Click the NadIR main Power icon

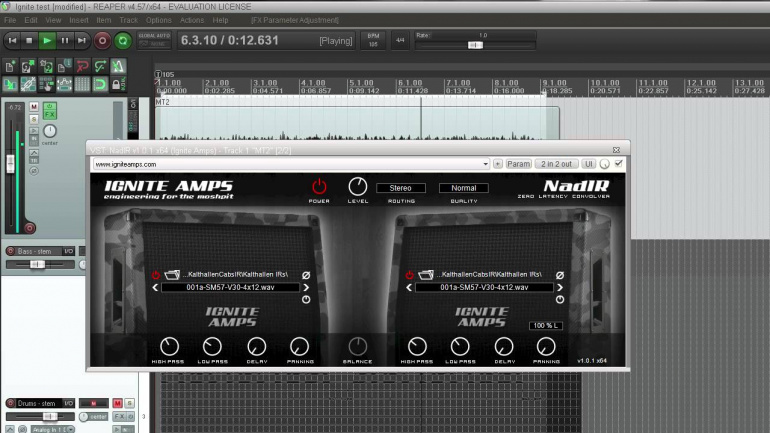(x=319, y=187)
